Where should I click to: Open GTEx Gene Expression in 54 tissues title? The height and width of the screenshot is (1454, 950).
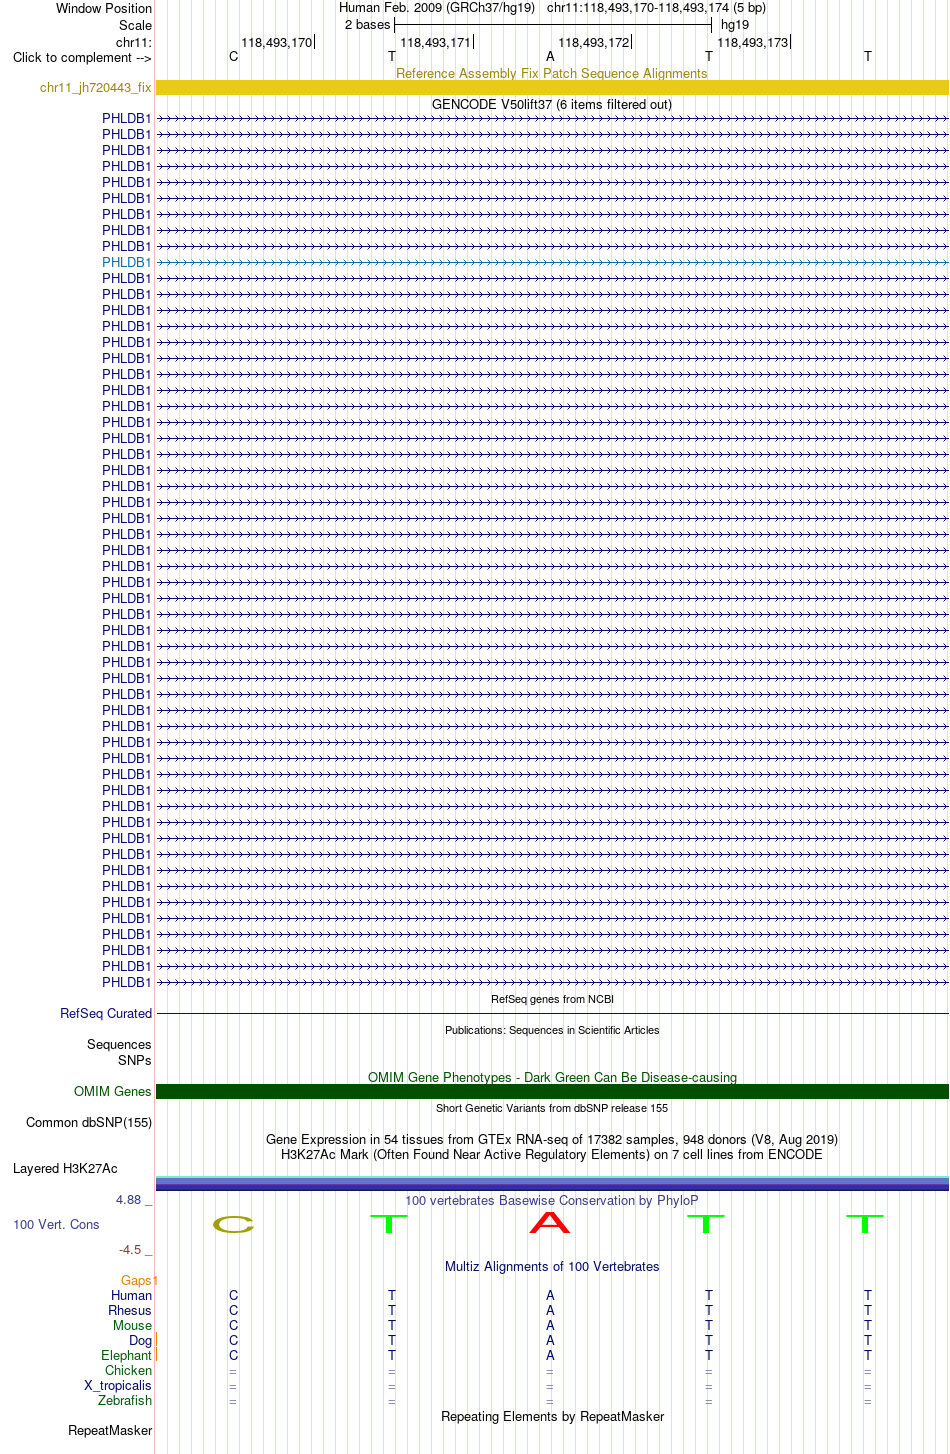(552, 1139)
